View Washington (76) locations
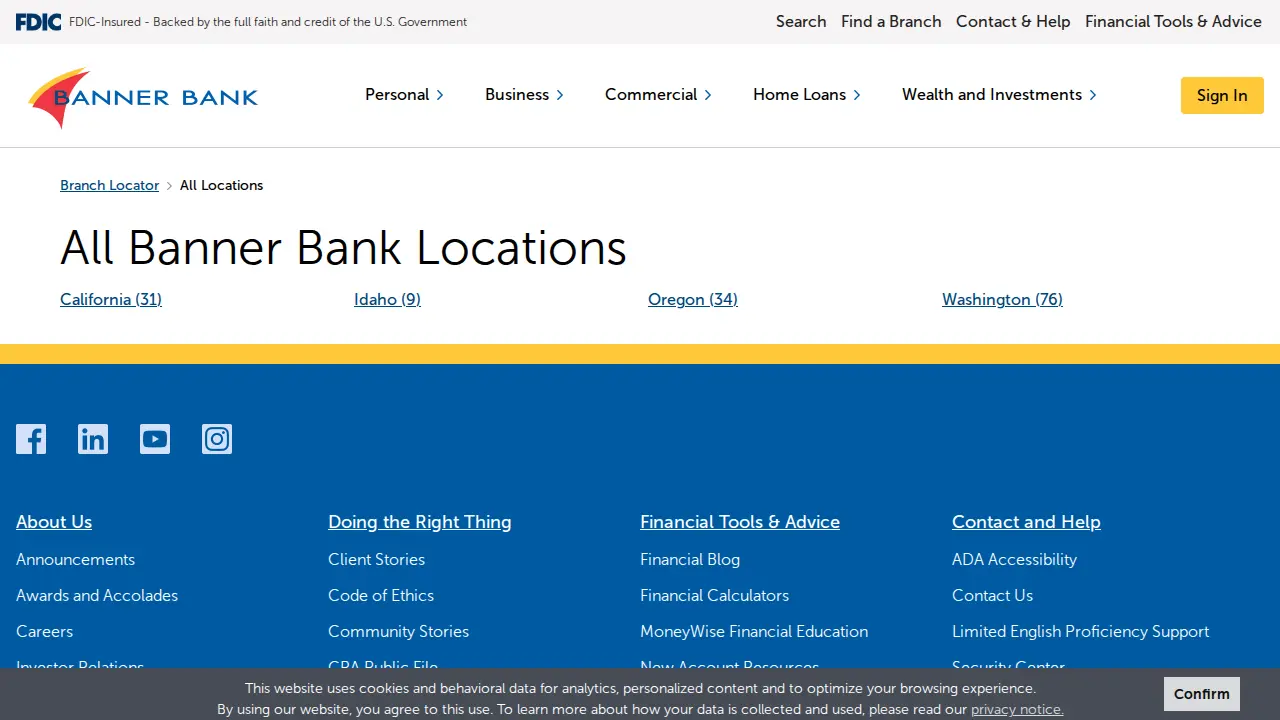Image resolution: width=1280 pixels, height=720 pixels. tap(1002, 300)
